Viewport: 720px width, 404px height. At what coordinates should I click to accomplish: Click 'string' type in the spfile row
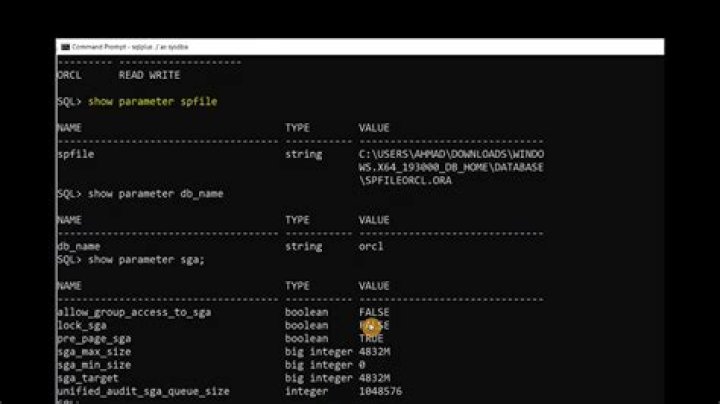[304, 154]
